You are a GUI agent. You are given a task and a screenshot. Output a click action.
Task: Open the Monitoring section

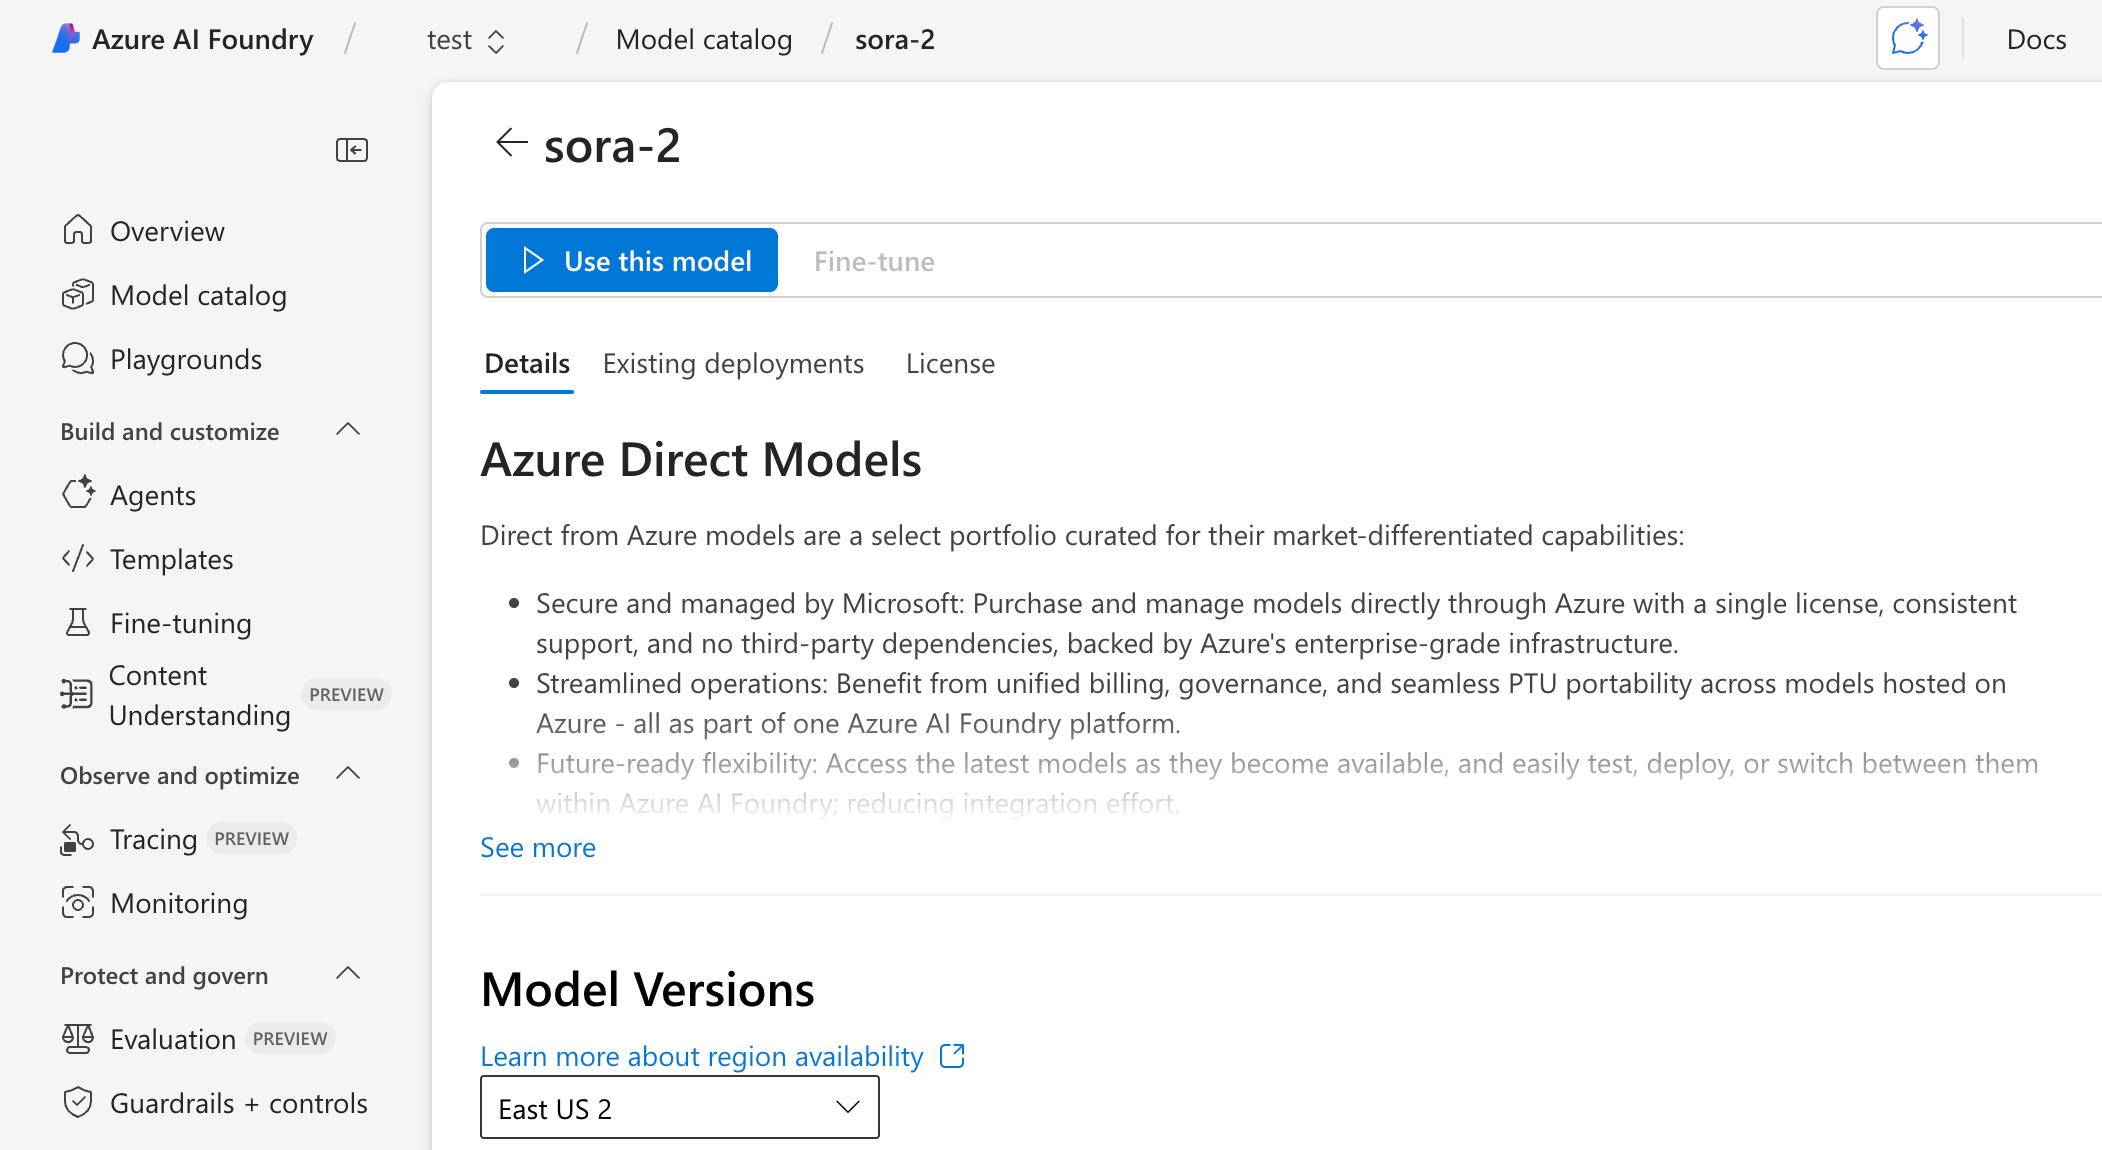click(x=179, y=903)
